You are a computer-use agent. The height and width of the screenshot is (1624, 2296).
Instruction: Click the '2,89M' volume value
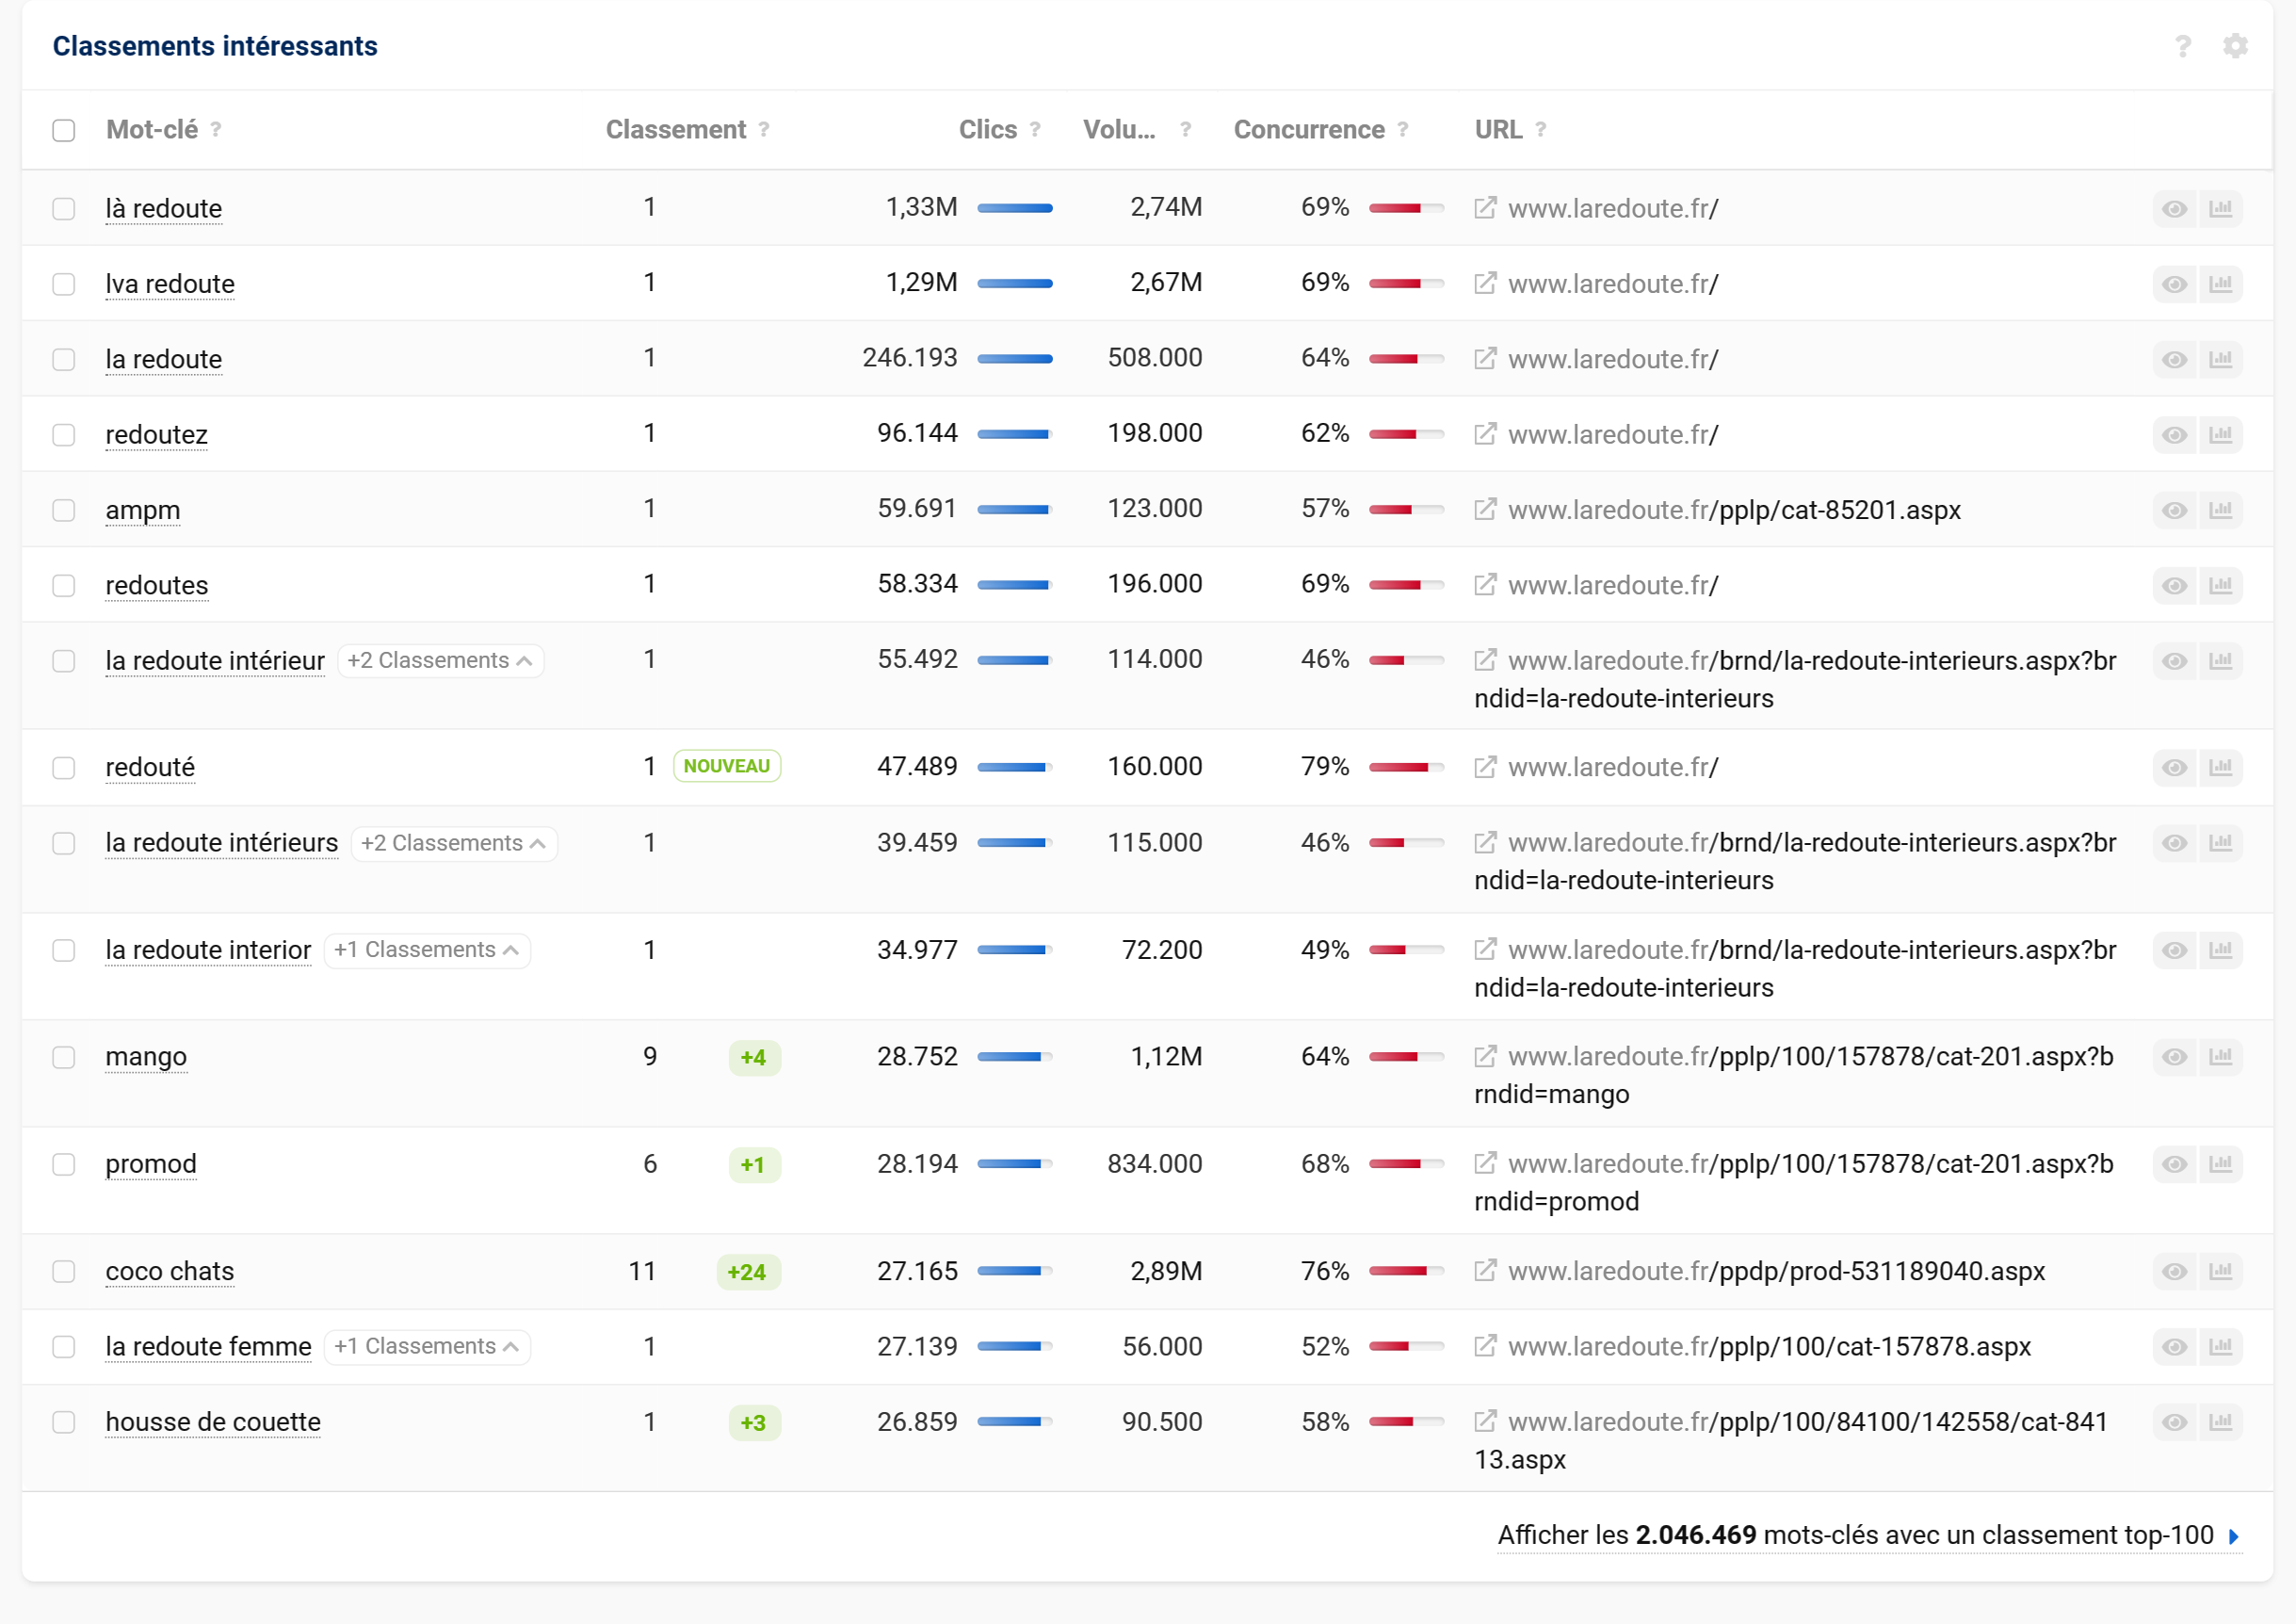pyautogui.click(x=1166, y=1271)
